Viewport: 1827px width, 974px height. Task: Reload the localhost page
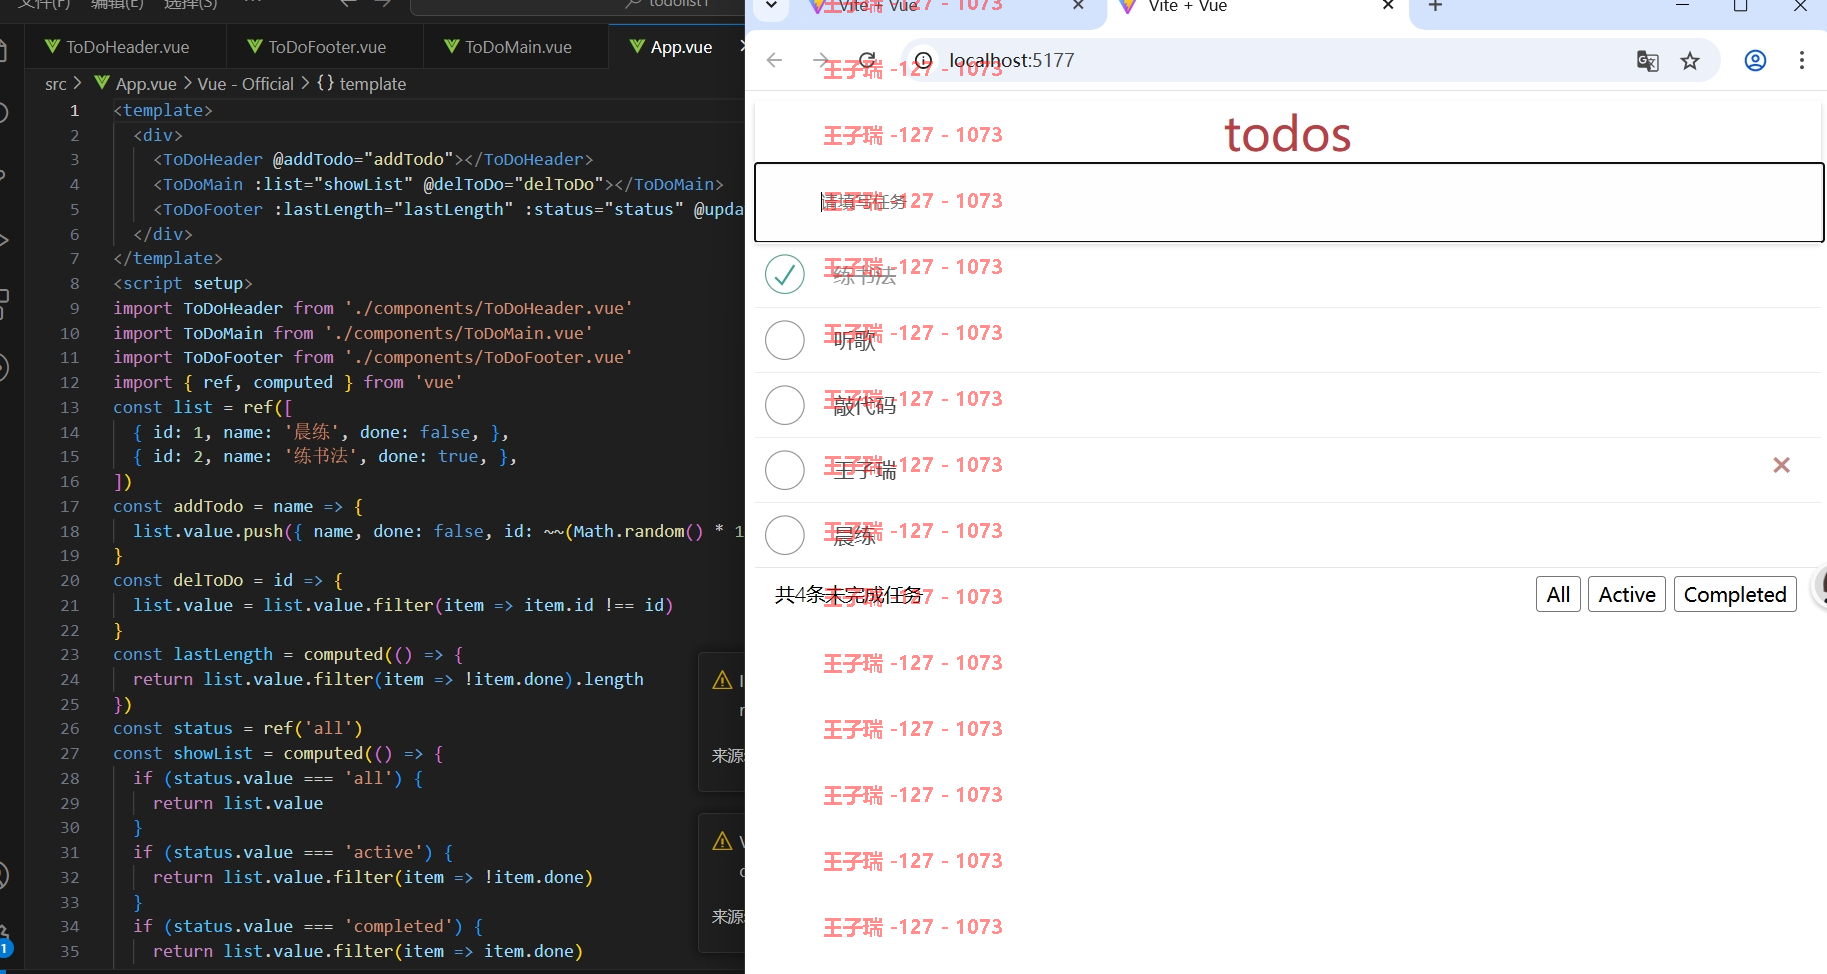point(867,60)
